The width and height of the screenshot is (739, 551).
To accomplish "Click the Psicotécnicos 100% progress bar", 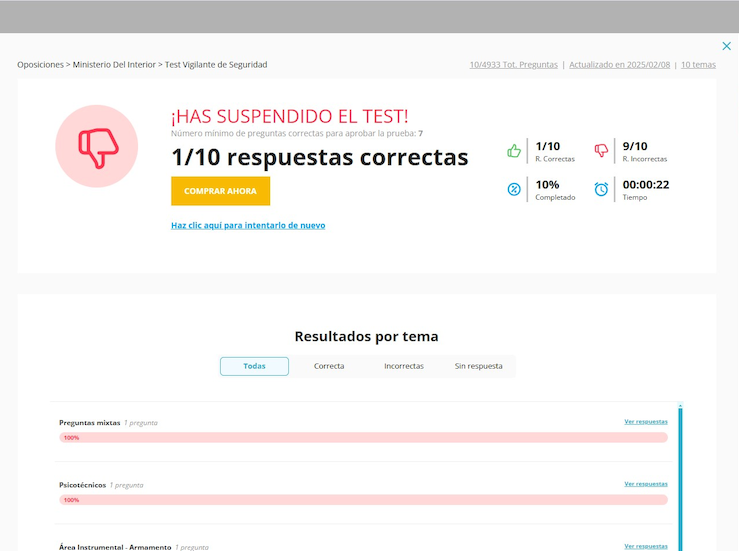I will (363, 500).
